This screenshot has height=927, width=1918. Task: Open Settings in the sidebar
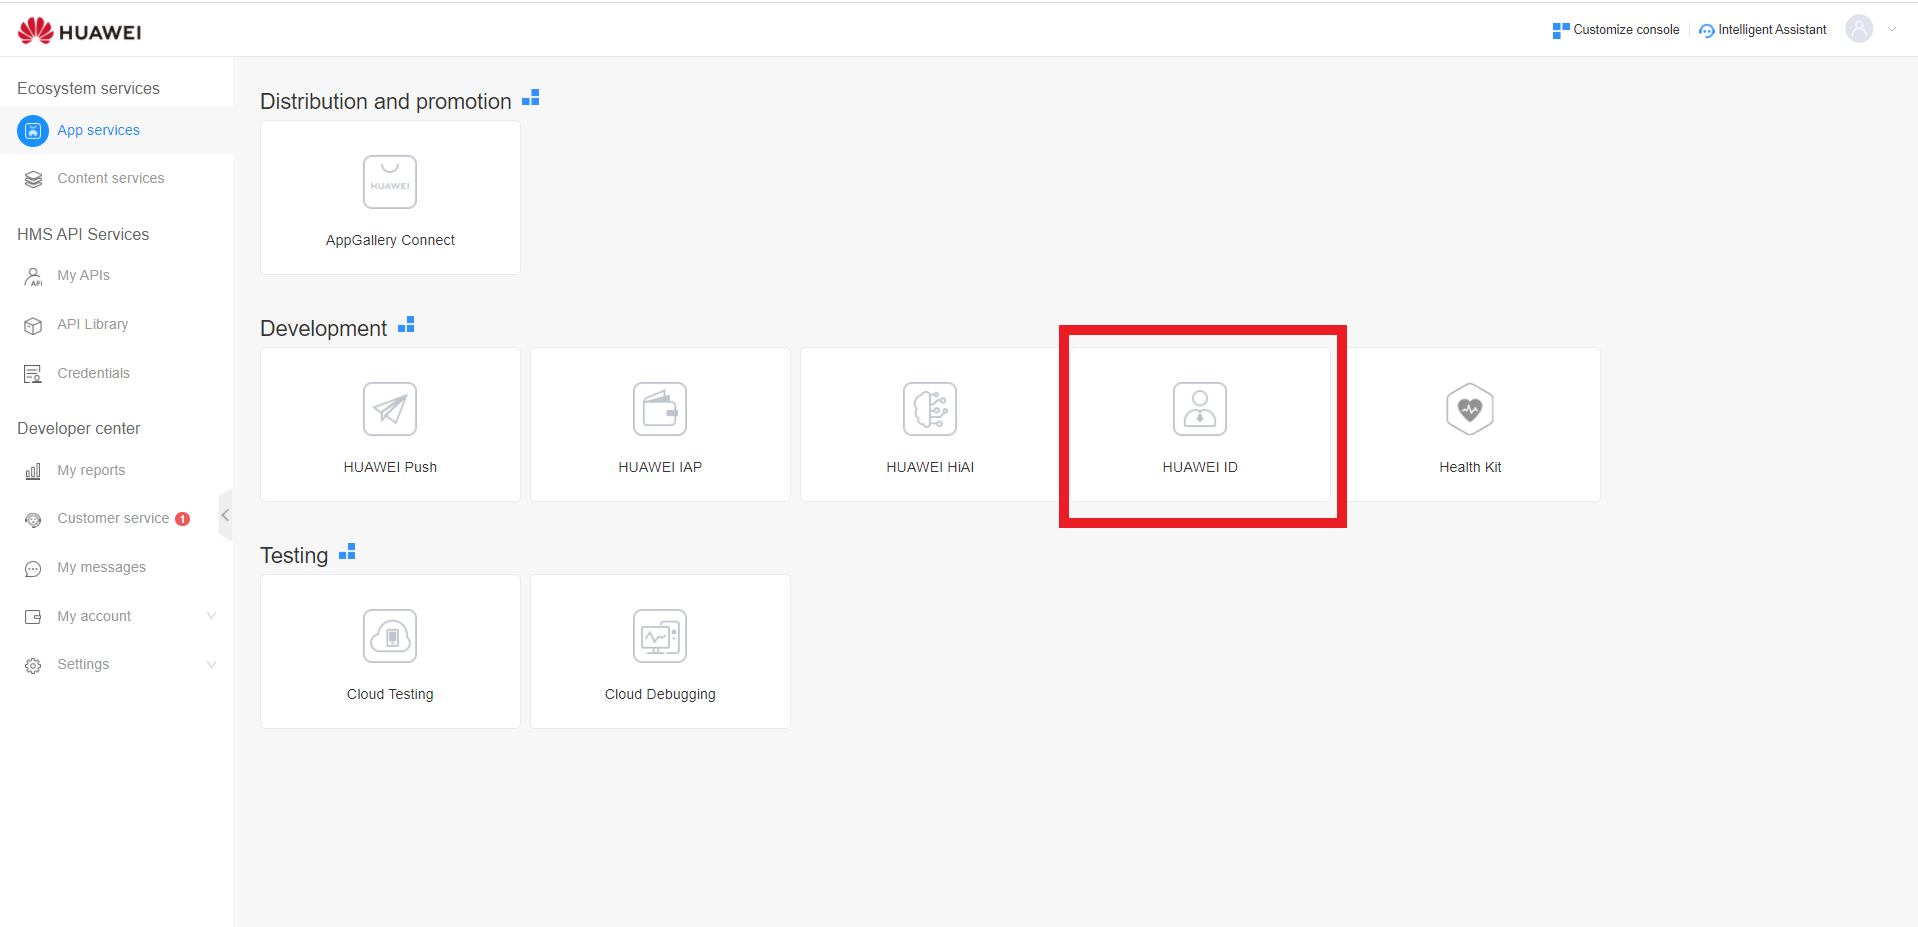83,664
